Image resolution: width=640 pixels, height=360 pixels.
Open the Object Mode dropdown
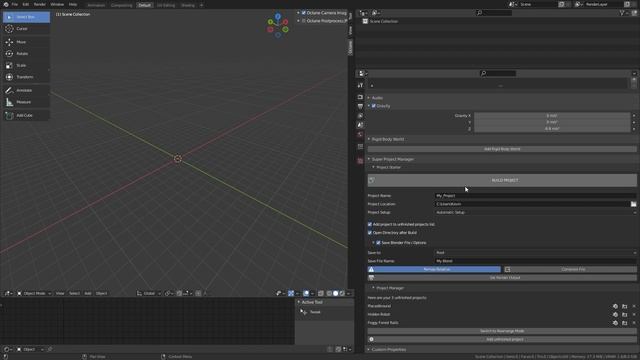[34, 293]
